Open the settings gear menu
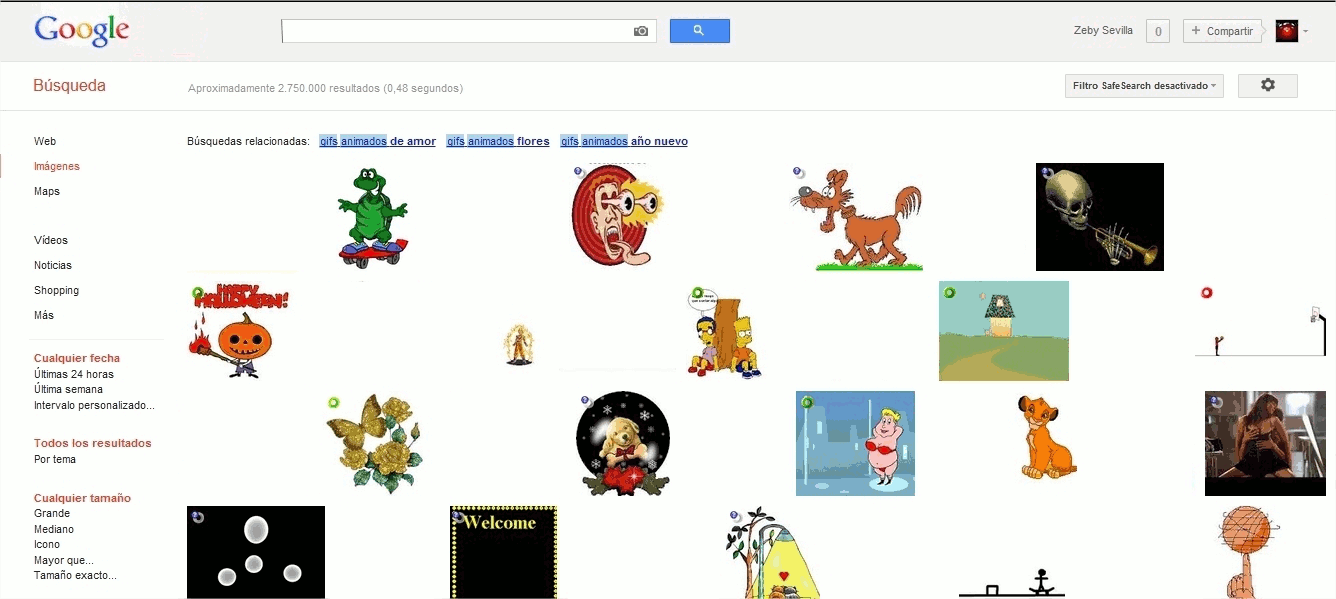Screen dimensions: 1336x599 coord(1267,86)
